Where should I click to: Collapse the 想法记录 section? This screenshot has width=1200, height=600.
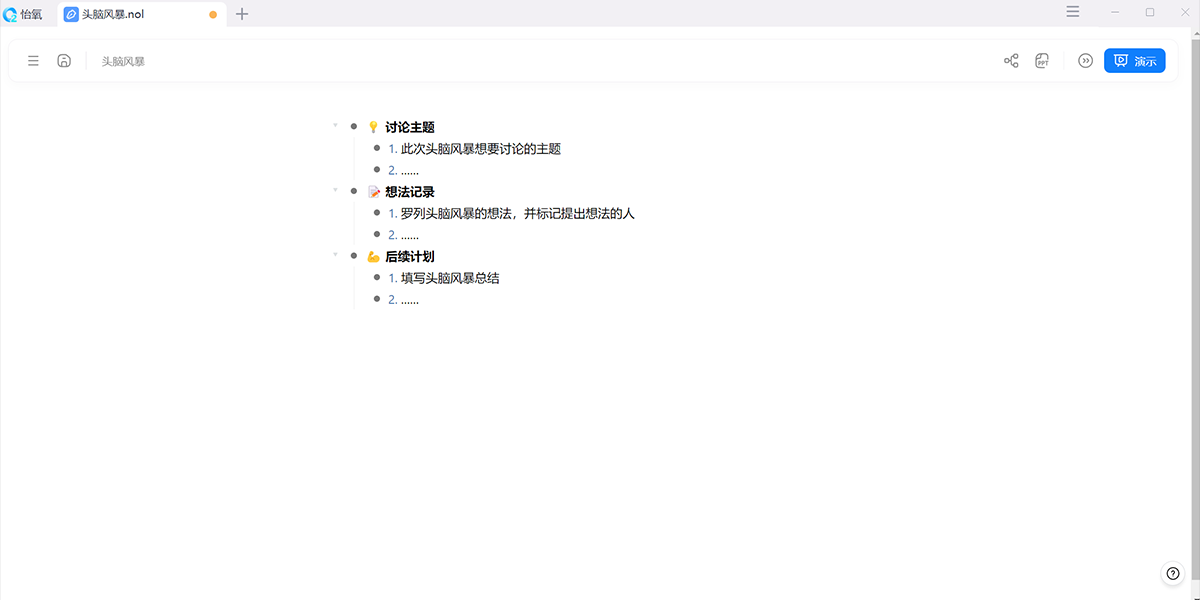tap(335, 190)
